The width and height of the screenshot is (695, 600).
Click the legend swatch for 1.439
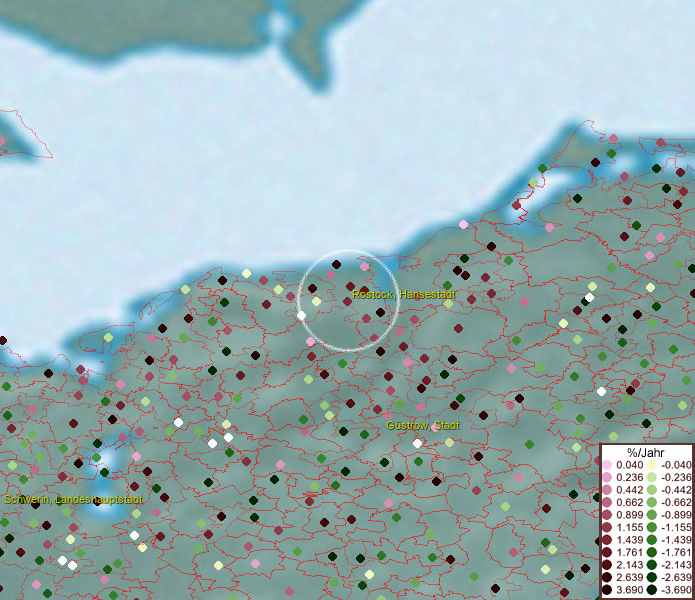[607, 540]
